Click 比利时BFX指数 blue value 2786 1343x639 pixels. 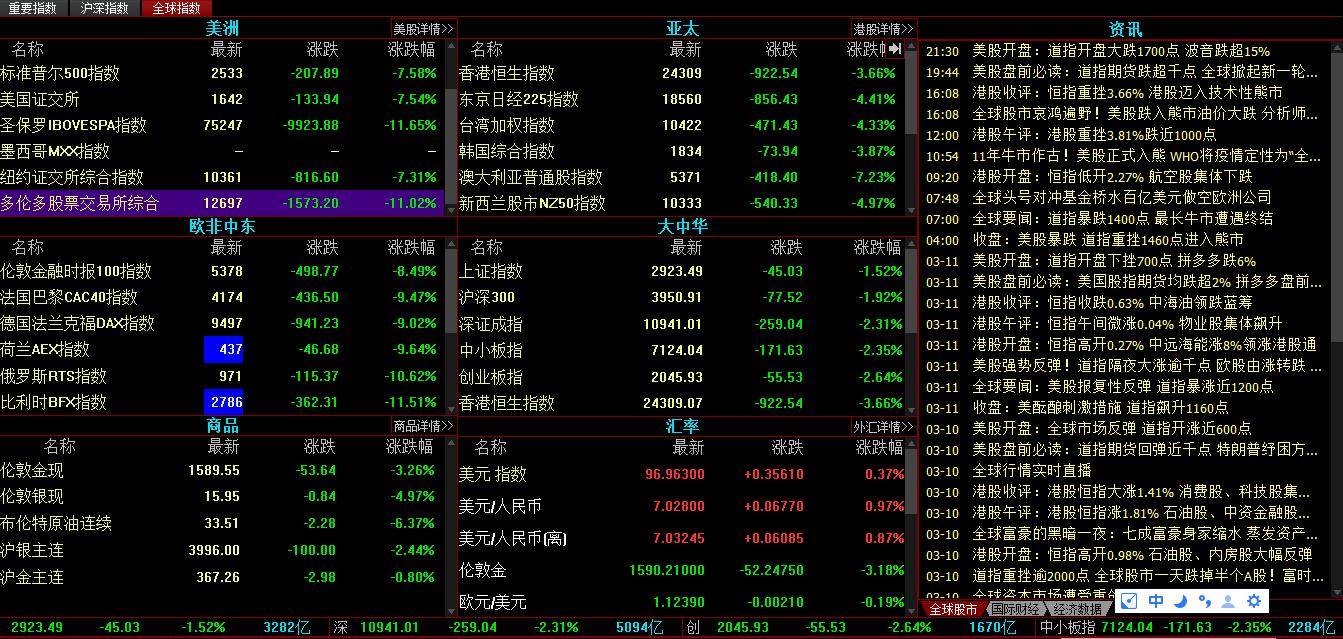pyautogui.click(x=223, y=402)
